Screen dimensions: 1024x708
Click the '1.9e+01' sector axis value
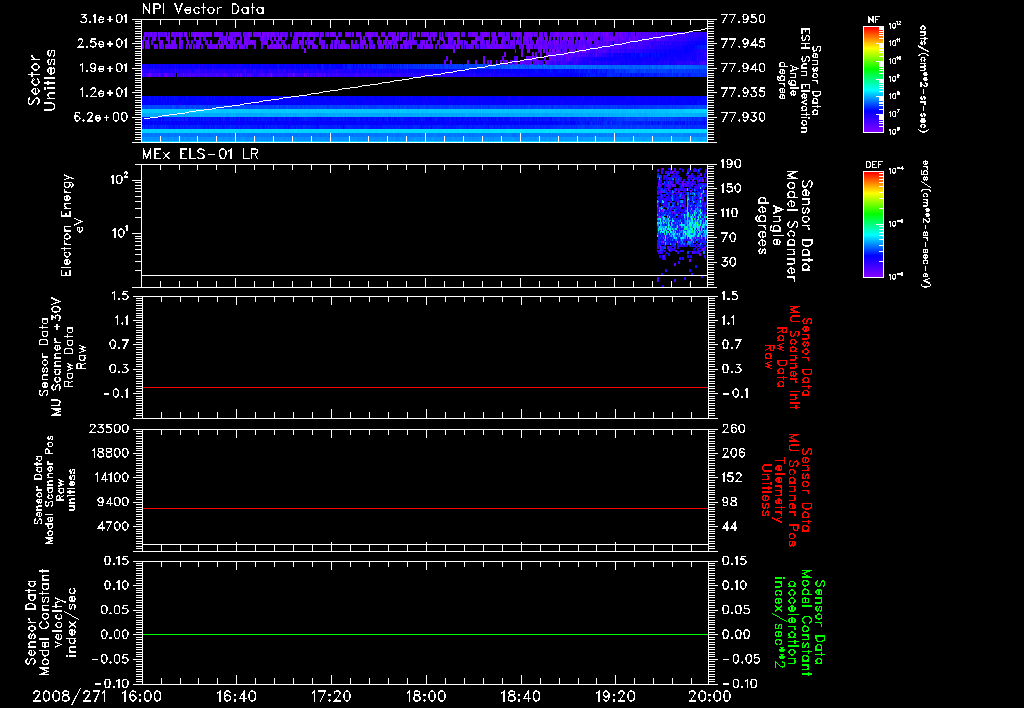[103, 68]
